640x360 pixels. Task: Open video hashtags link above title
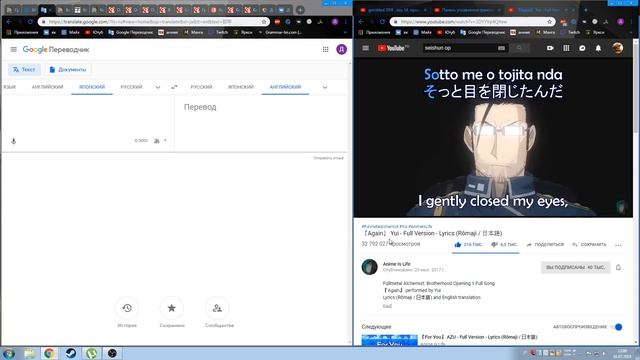click(396, 226)
